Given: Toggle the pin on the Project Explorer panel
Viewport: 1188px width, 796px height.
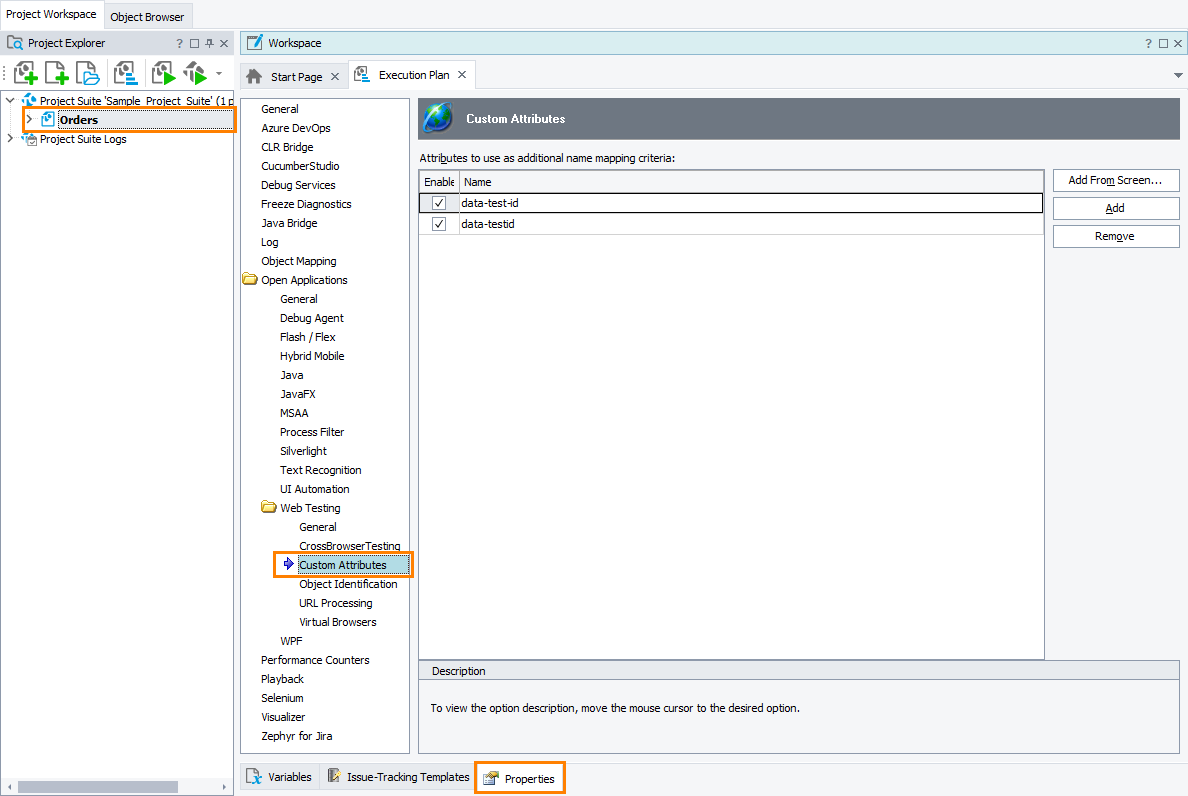Looking at the screenshot, I should (208, 43).
